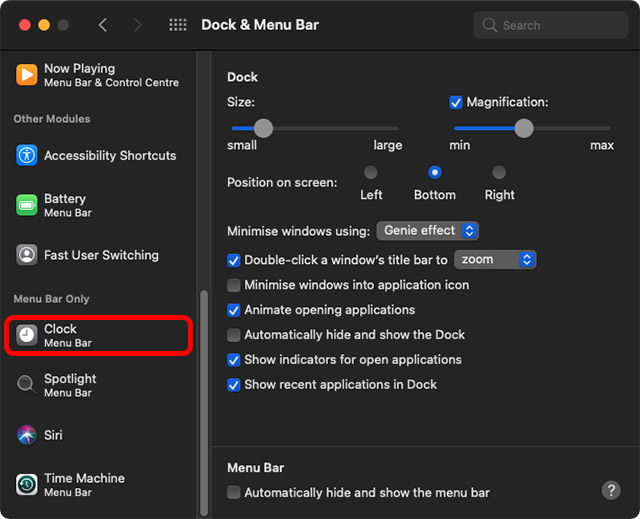Select Clock Menu Bar item

click(98, 335)
